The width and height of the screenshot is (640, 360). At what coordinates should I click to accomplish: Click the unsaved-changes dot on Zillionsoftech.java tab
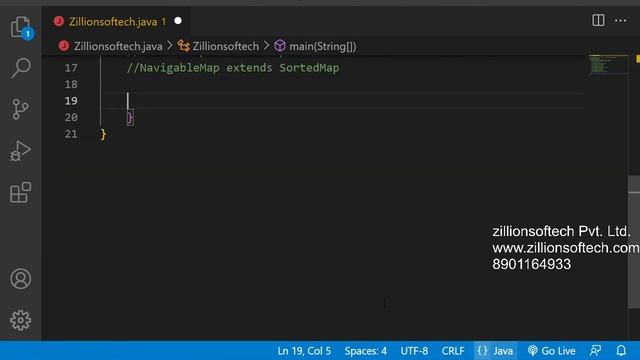pos(178,21)
